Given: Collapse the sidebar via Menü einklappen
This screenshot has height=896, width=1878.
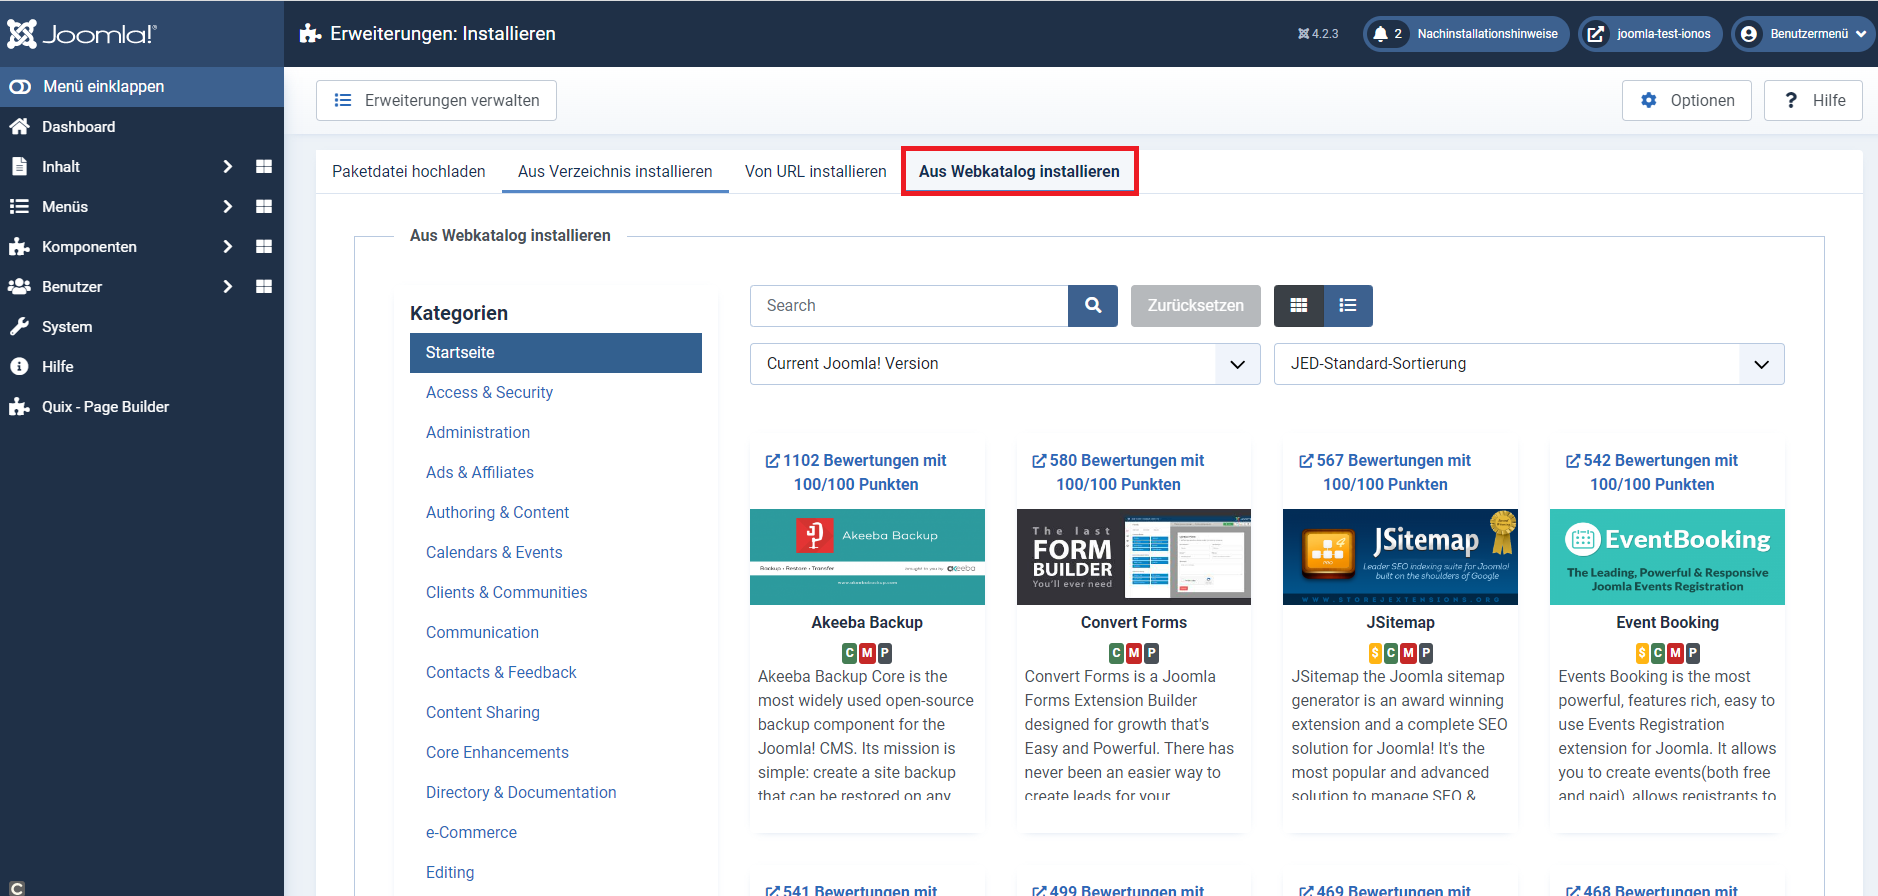Looking at the screenshot, I should (x=142, y=87).
